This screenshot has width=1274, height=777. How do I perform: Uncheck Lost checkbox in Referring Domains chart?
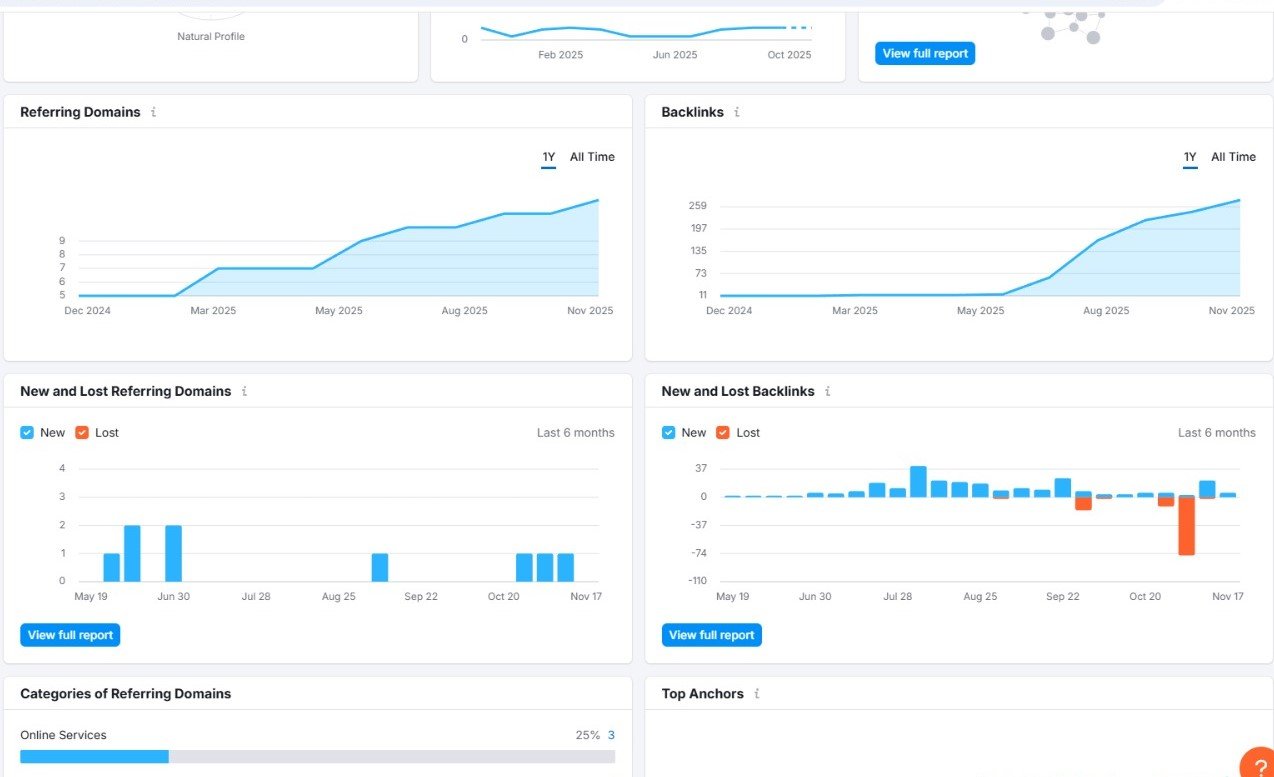pos(82,433)
